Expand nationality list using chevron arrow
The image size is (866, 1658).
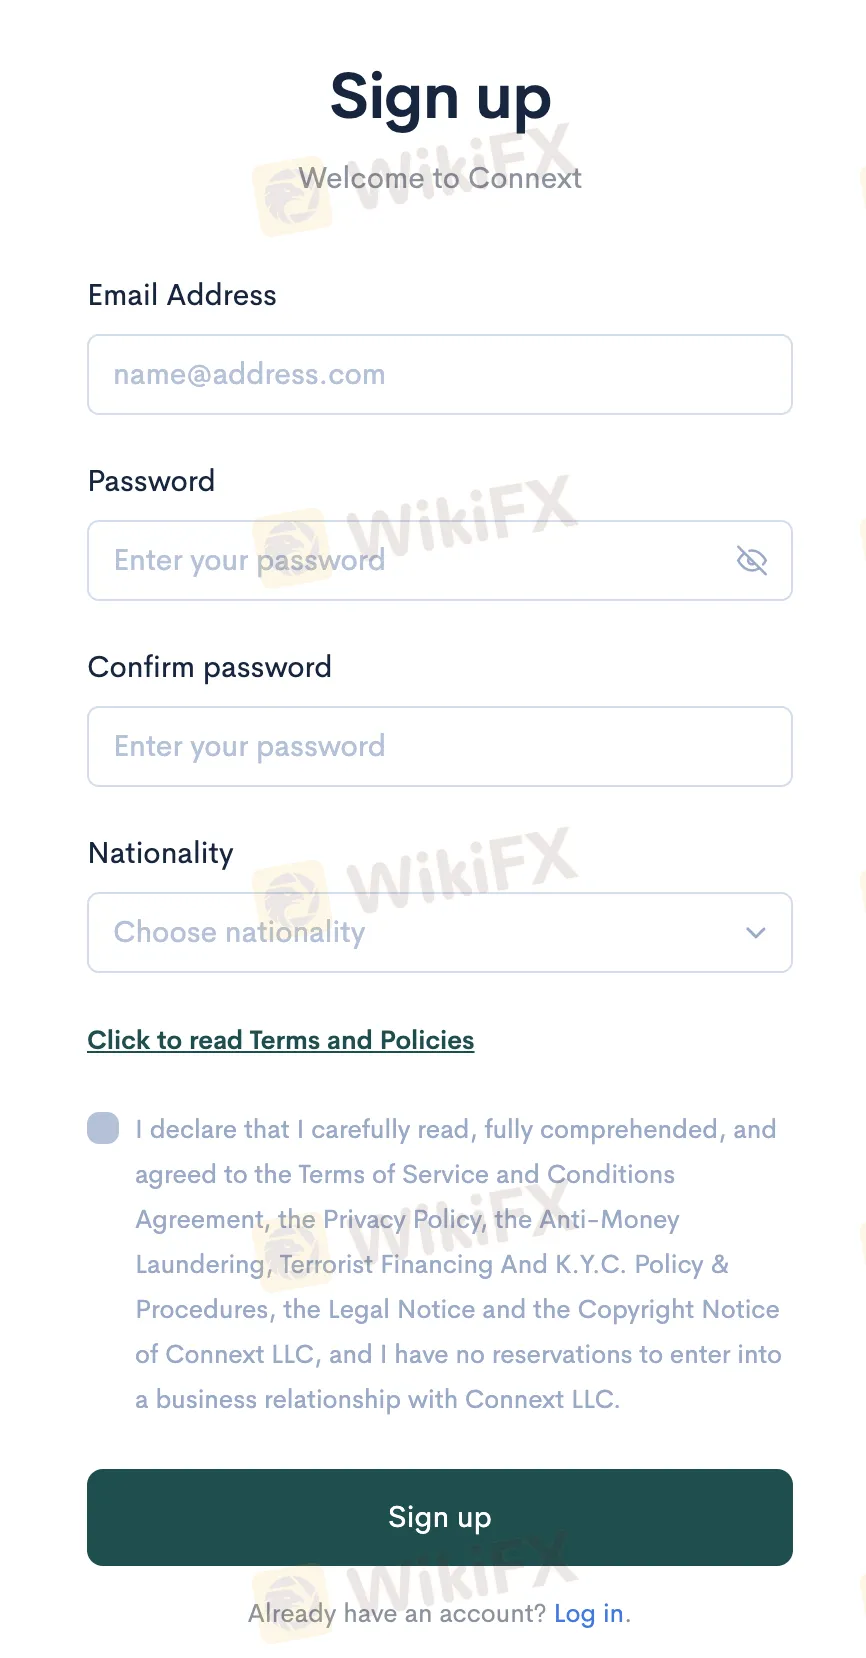pos(755,933)
